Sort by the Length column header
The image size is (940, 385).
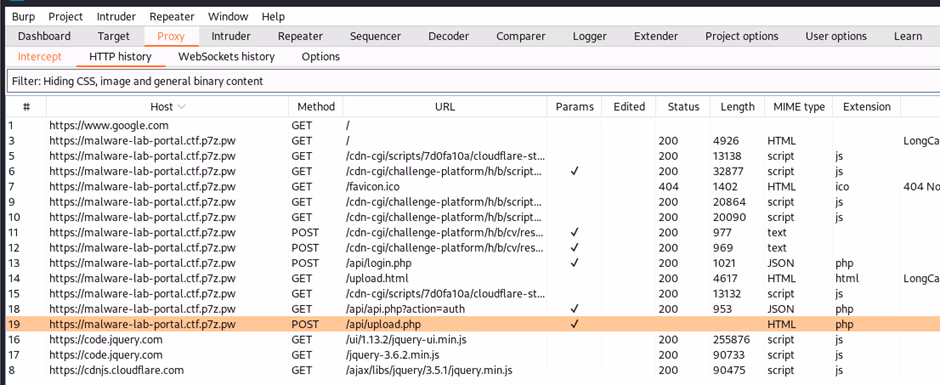click(x=737, y=107)
